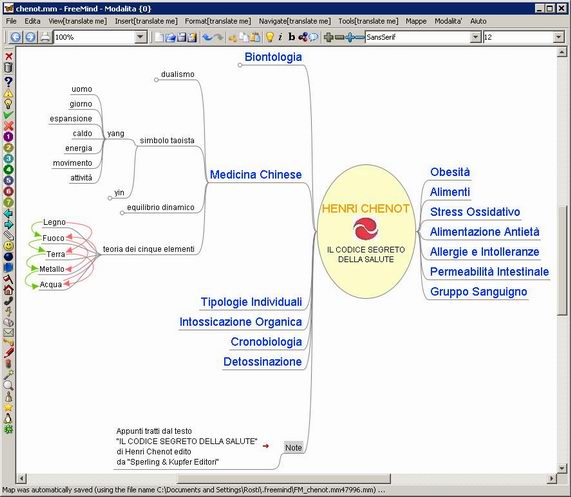The height and width of the screenshot is (497, 571).
Task: Open the Edita menu
Action: (32, 21)
